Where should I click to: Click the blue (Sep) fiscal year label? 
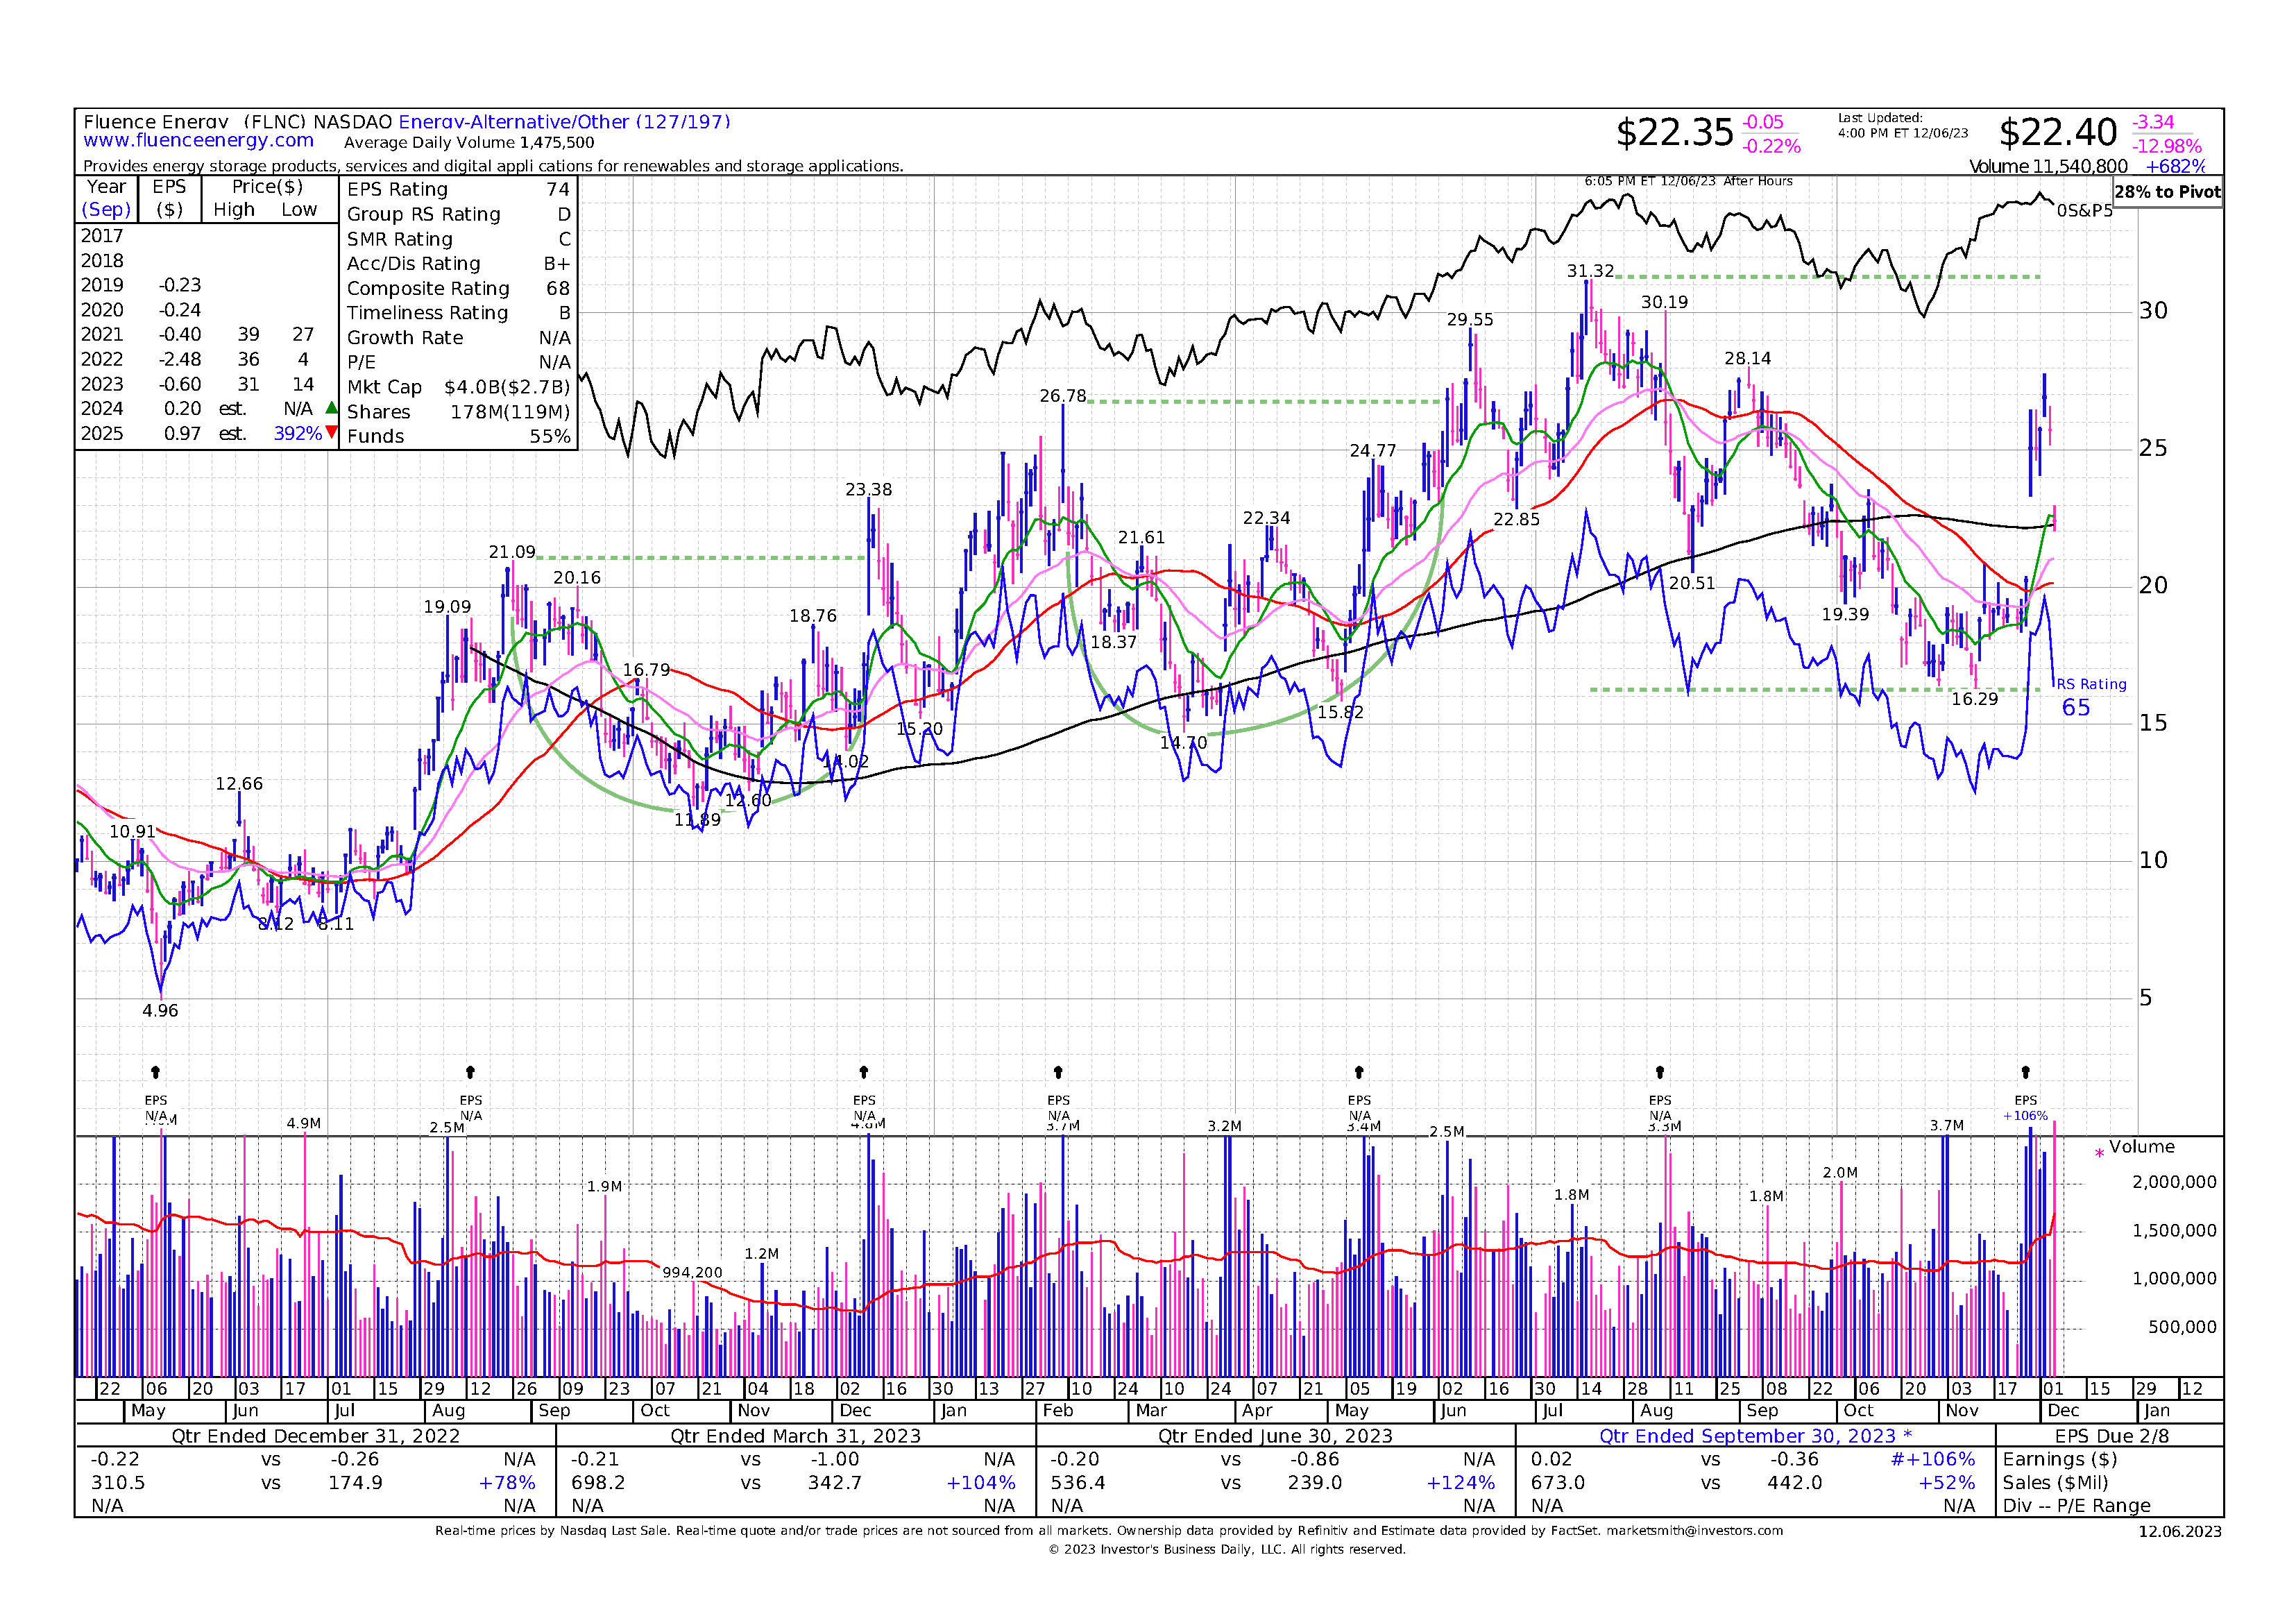(x=106, y=210)
